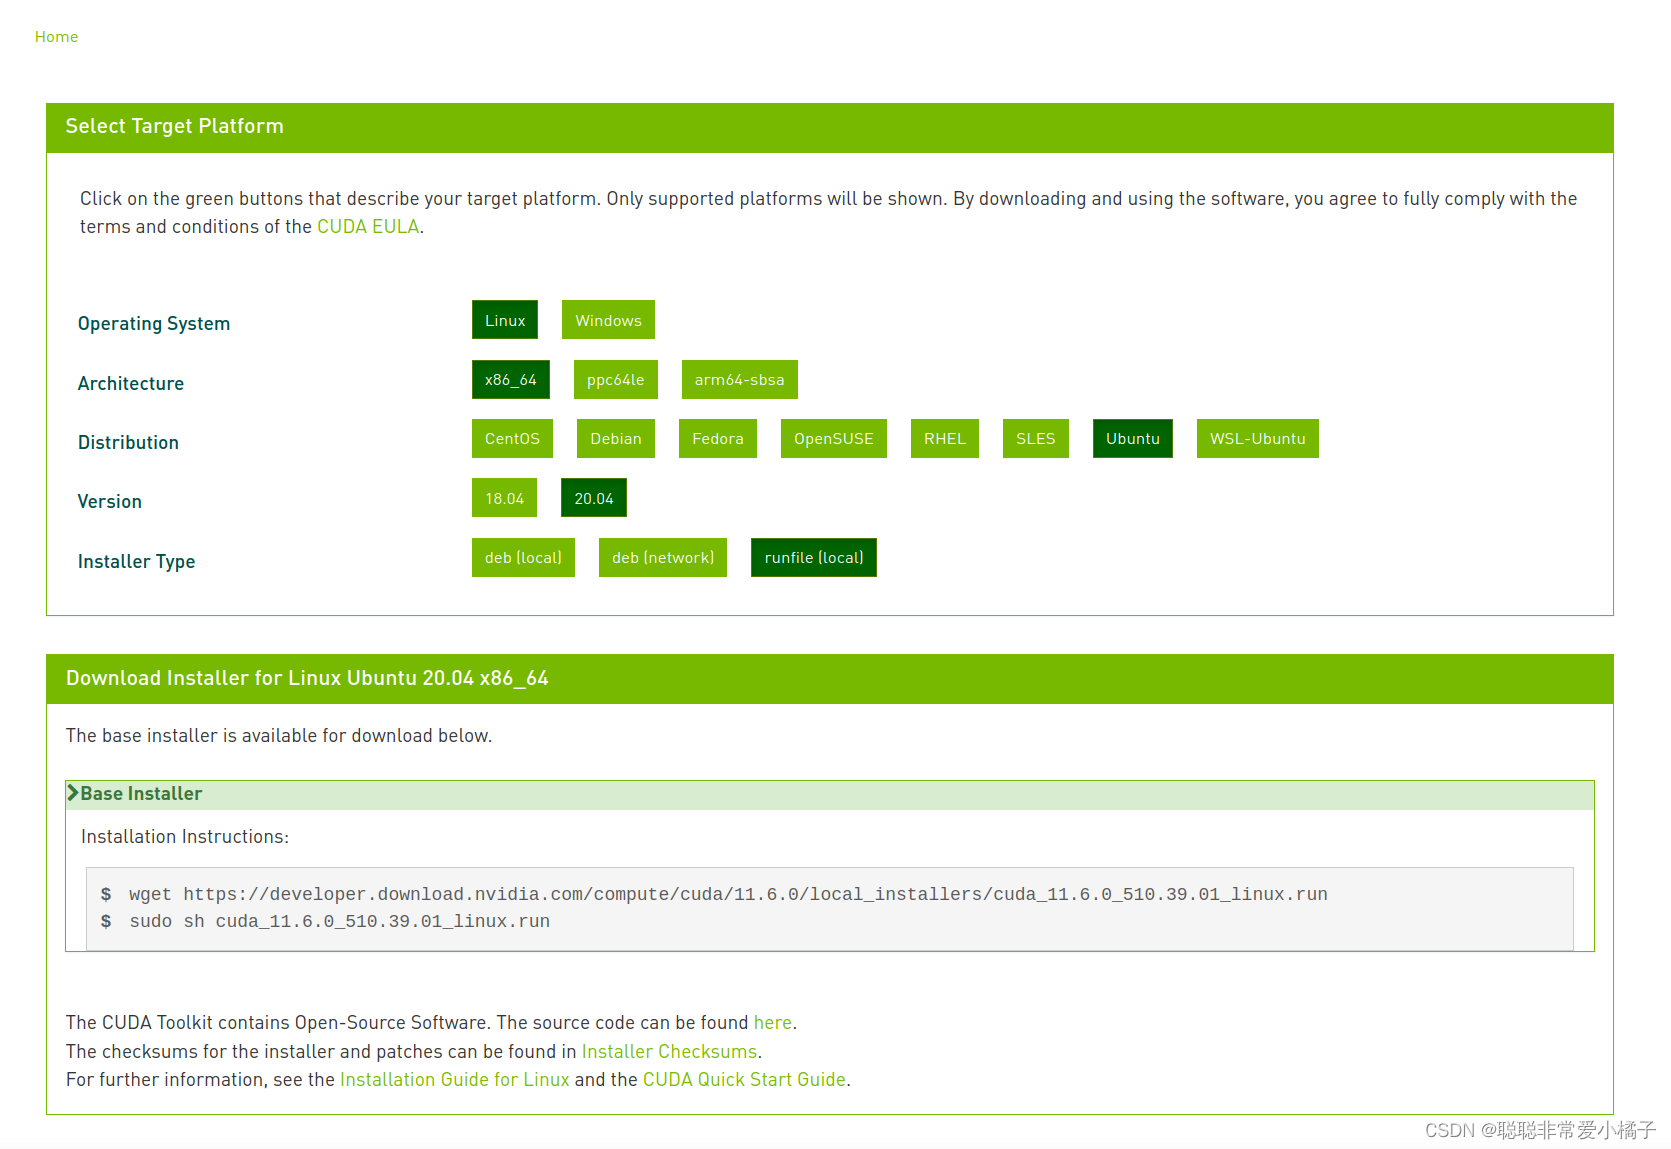Click the Architecture label
The height and width of the screenshot is (1149, 1671).
(131, 384)
